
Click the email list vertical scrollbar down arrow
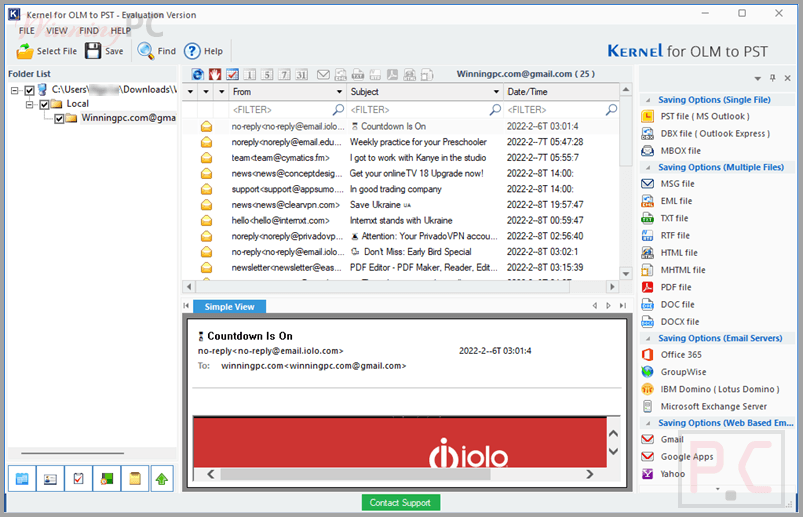(x=626, y=274)
